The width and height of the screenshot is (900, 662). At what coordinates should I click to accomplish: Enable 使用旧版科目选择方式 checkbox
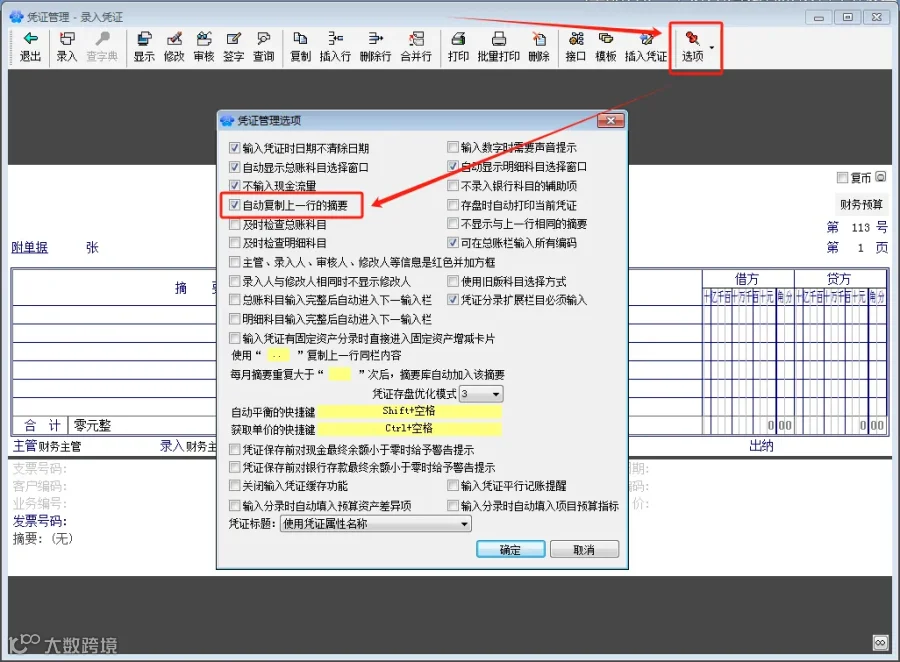(x=453, y=281)
